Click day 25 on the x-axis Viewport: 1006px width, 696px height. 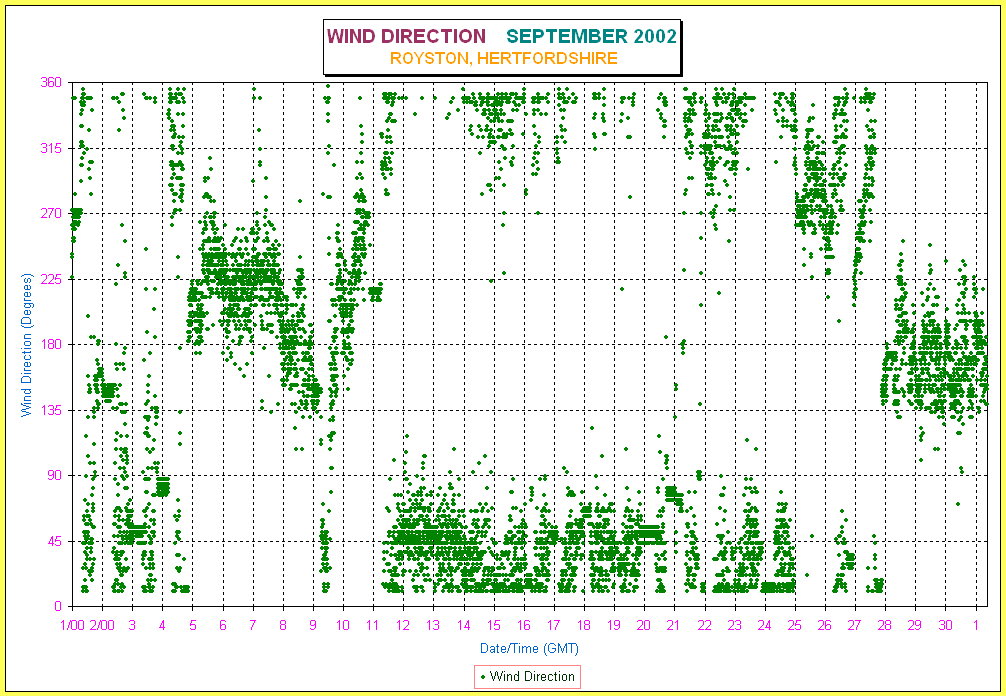(795, 625)
